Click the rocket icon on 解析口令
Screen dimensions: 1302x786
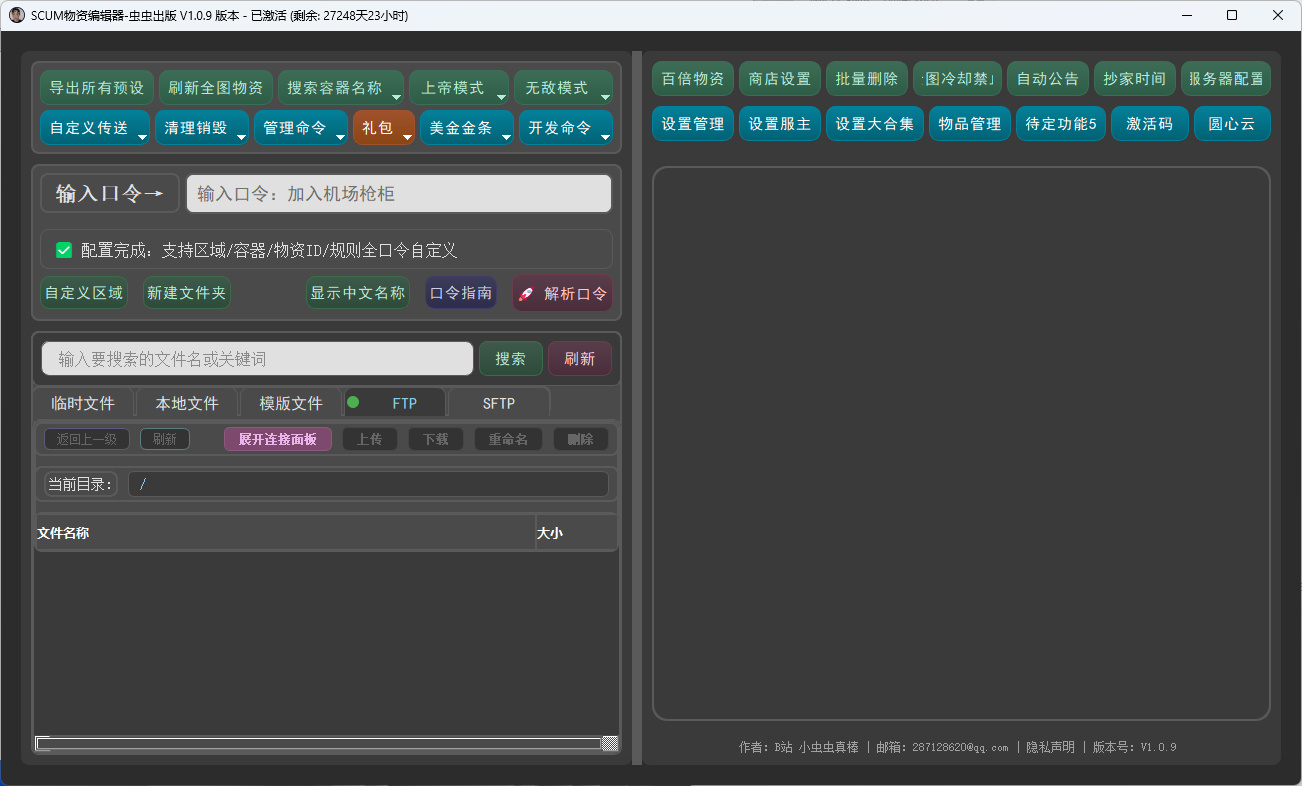pos(526,294)
